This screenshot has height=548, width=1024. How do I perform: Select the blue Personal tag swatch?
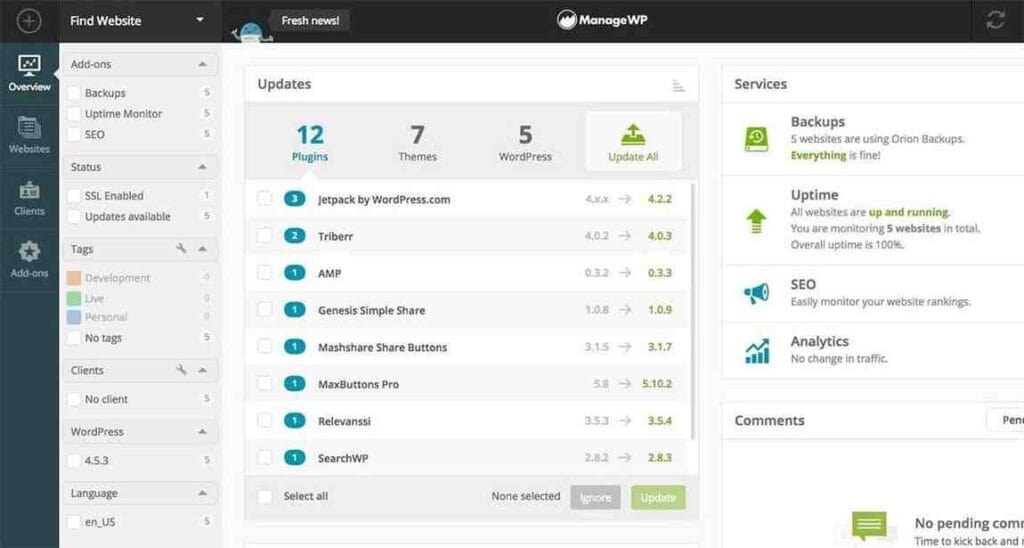[74, 317]
